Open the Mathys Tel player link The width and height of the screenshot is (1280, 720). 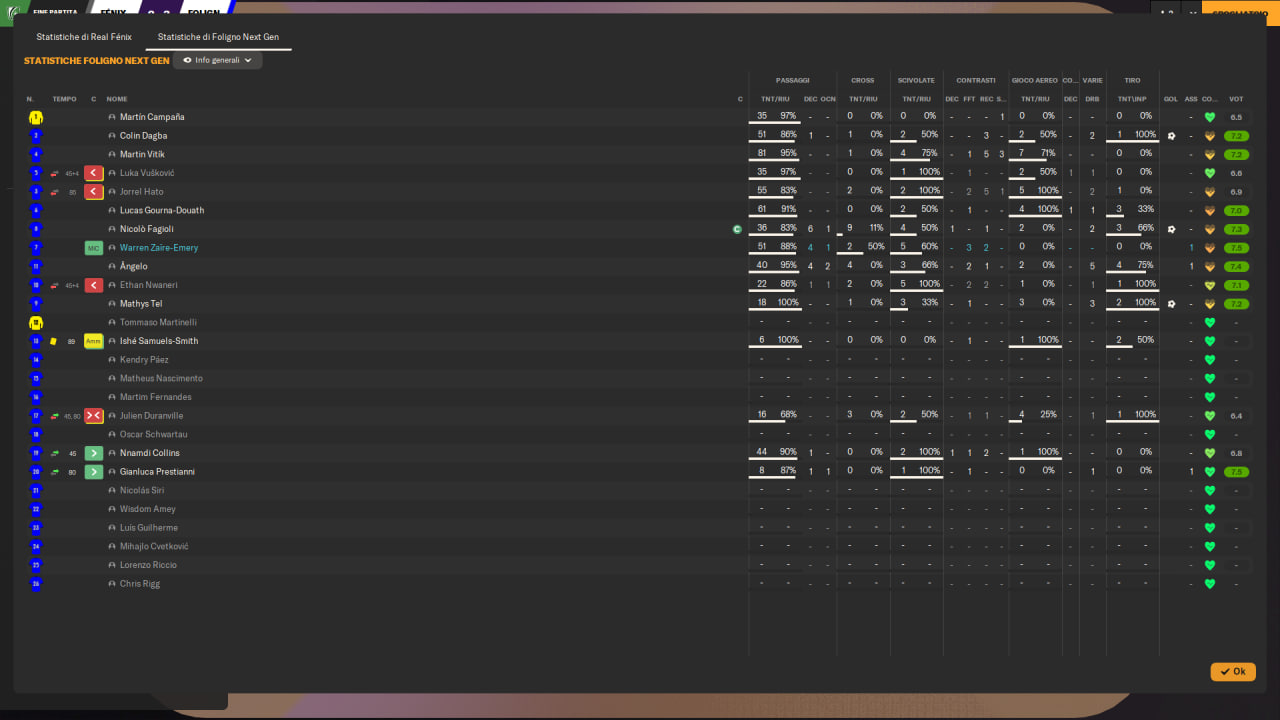pos(141,304)
